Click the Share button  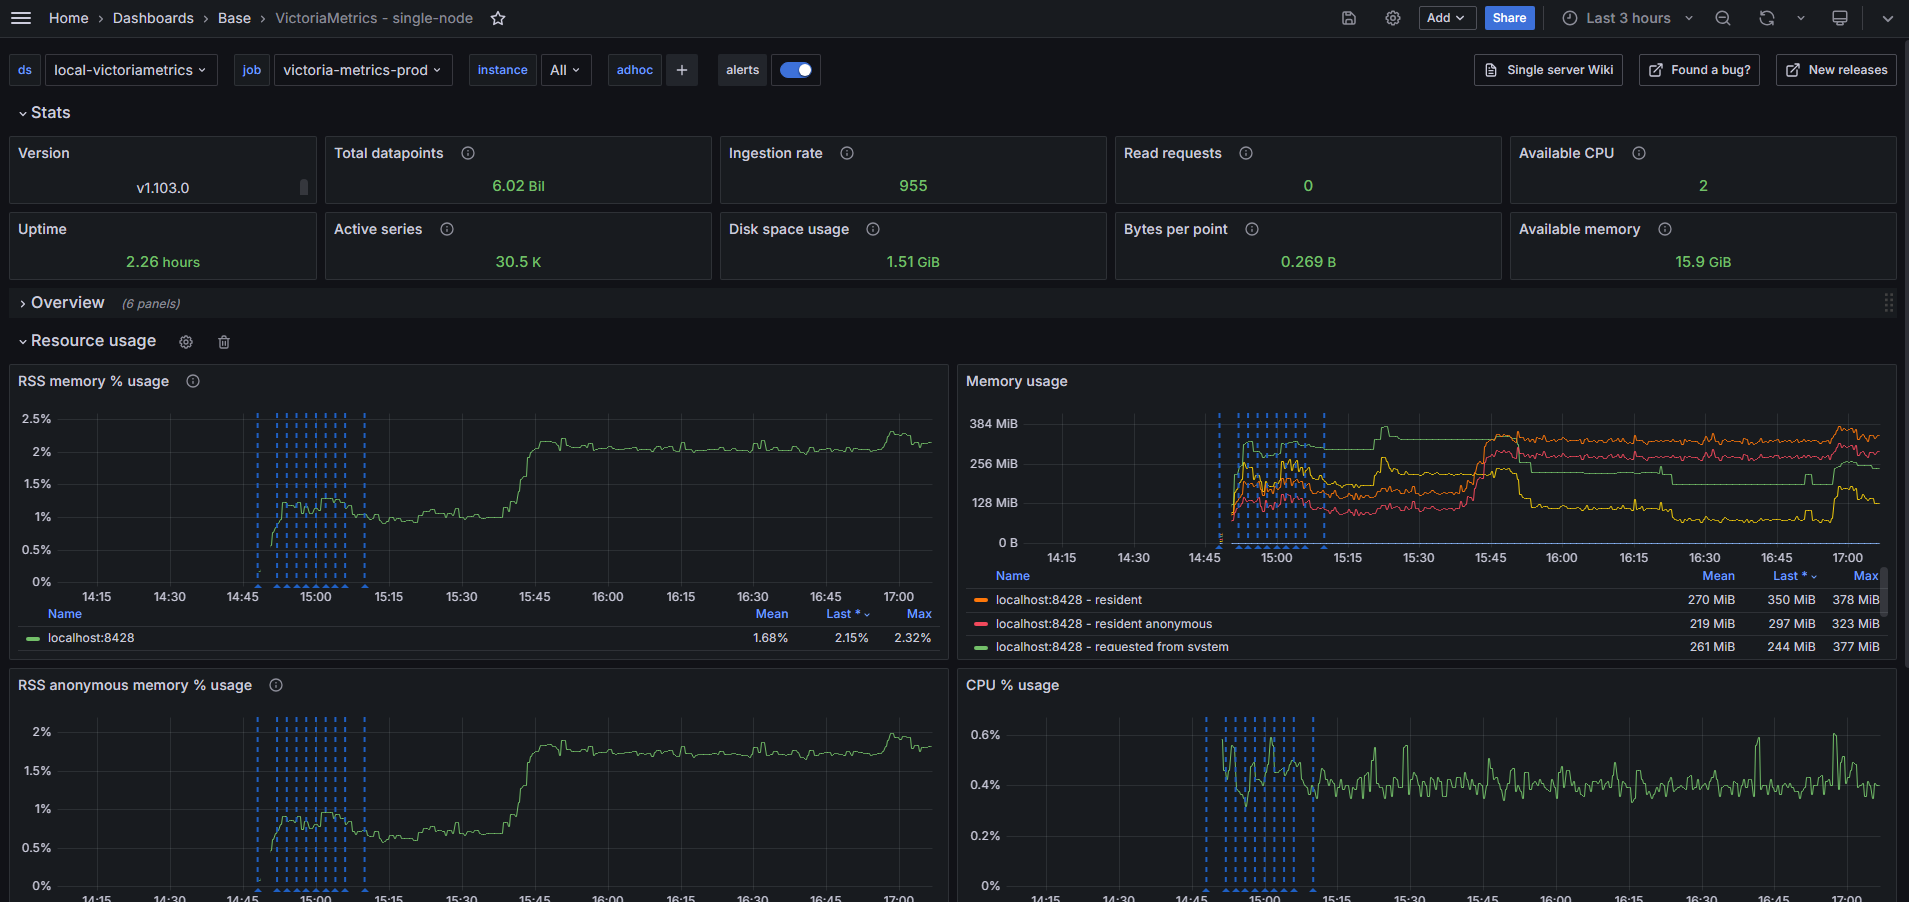click(x=1509, y=18)
